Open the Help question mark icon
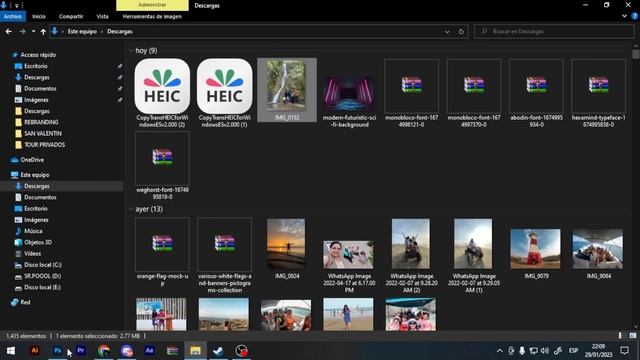Screen dimensions: 640x360 [634, 16]
